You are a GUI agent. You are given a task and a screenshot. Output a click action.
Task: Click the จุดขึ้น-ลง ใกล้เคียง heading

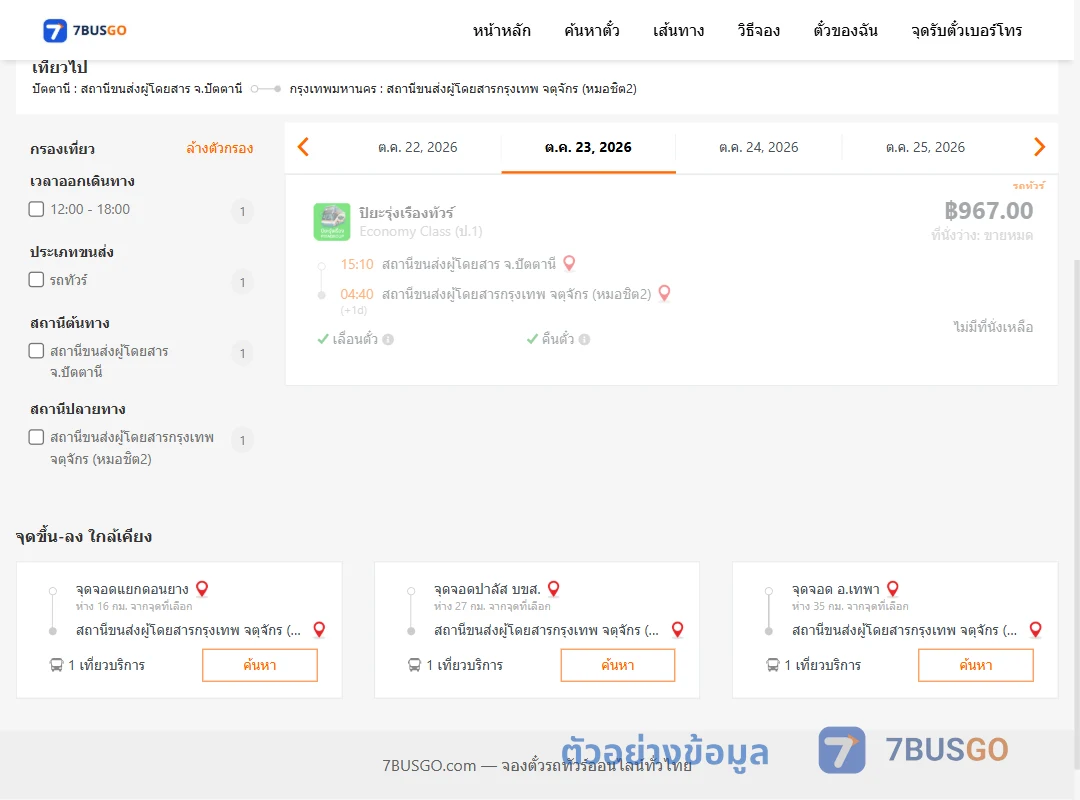pyautogui.click(x=84, y=536)
